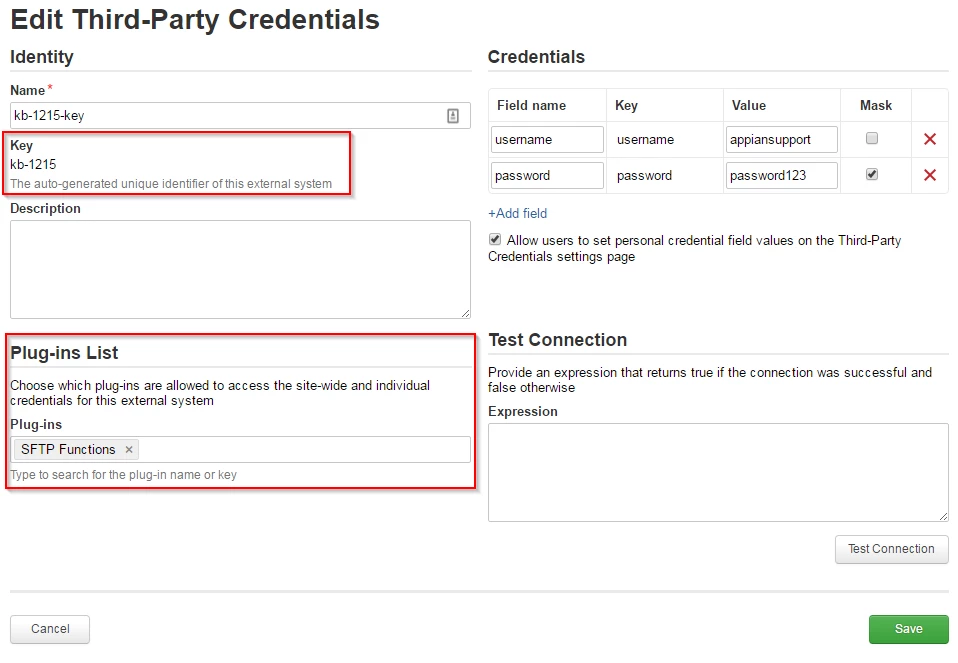This screenshot has height=663, width=958.
Task: Edit the appiansupport value field
Action: 781,139
